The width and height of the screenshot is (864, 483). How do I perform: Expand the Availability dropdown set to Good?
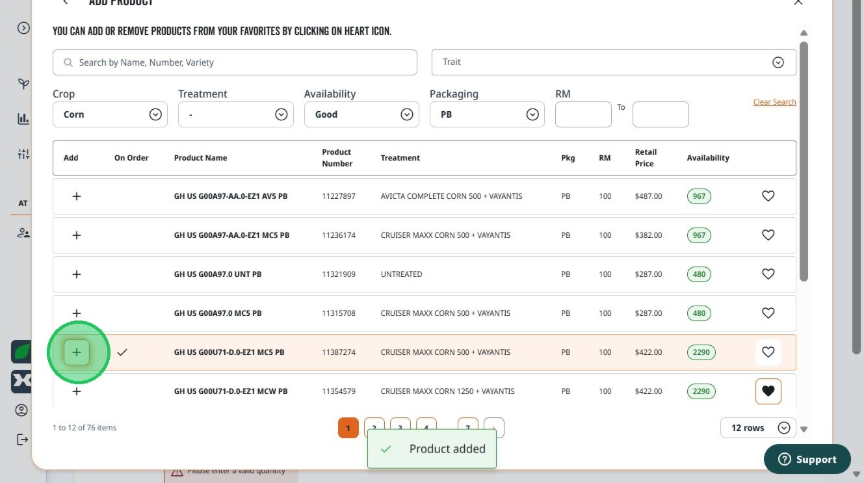click(361, 115)
